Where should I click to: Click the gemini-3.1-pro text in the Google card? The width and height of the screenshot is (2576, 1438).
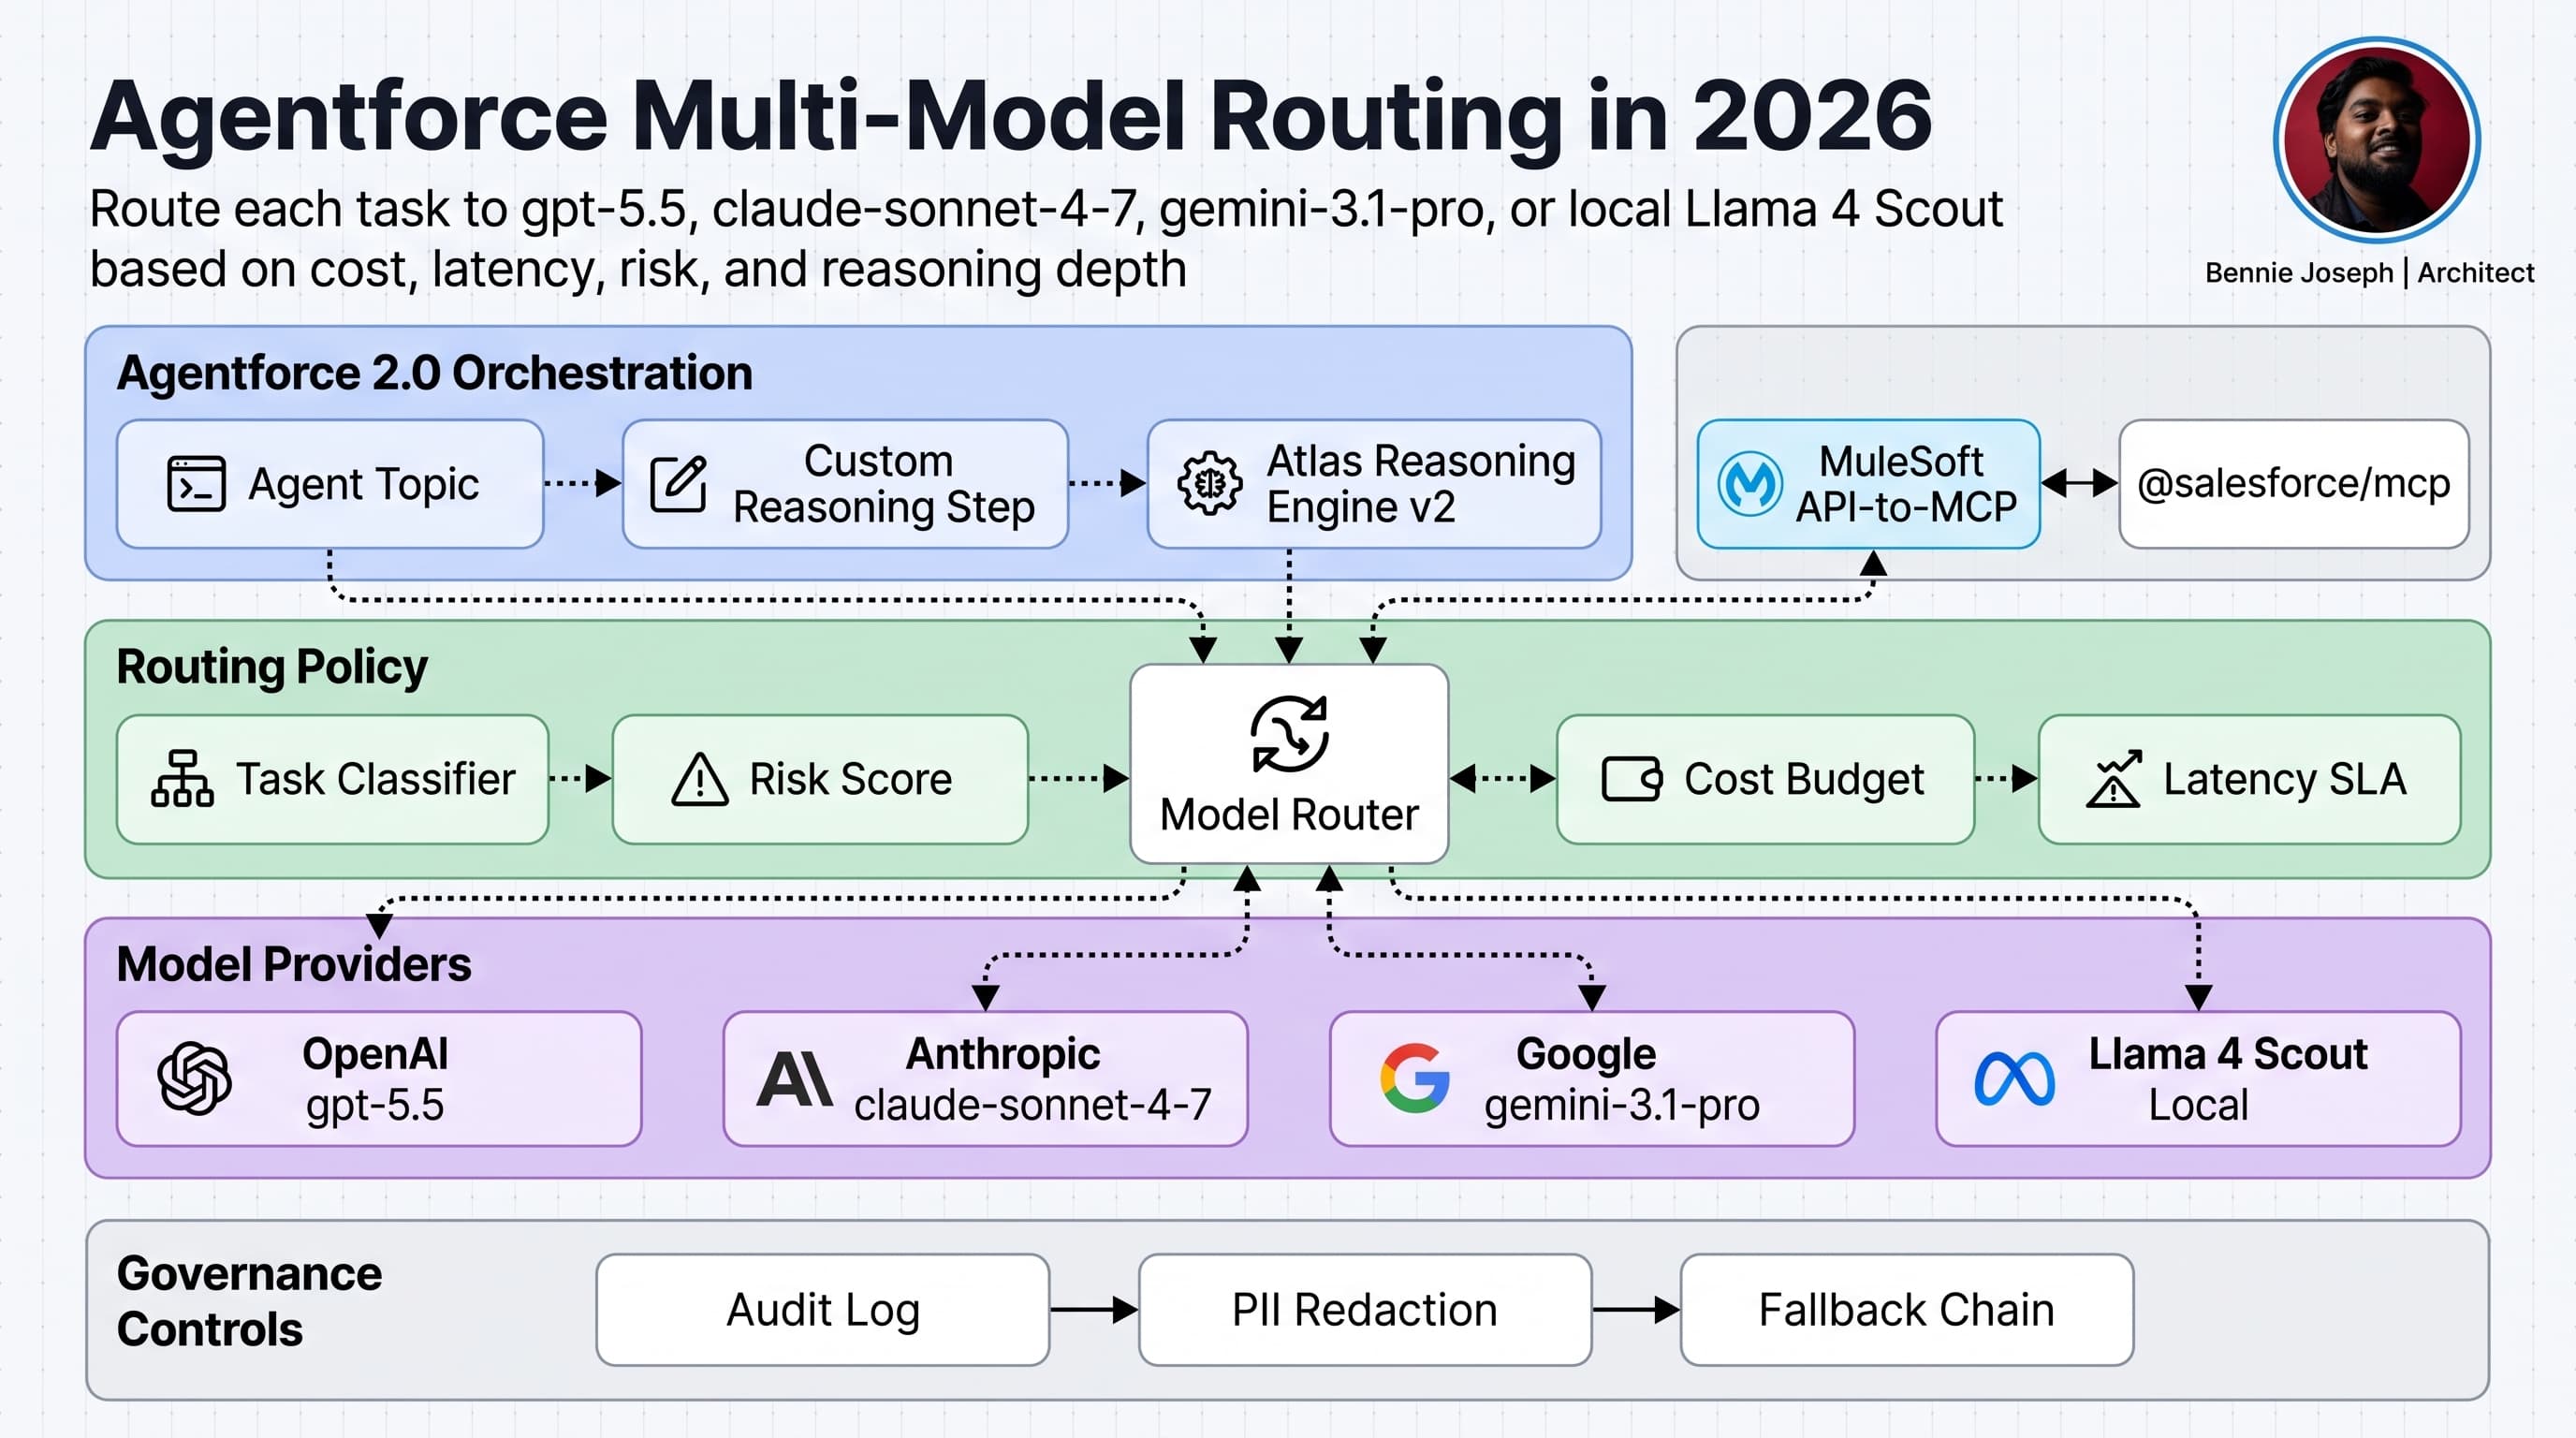coord(1622,1106)
